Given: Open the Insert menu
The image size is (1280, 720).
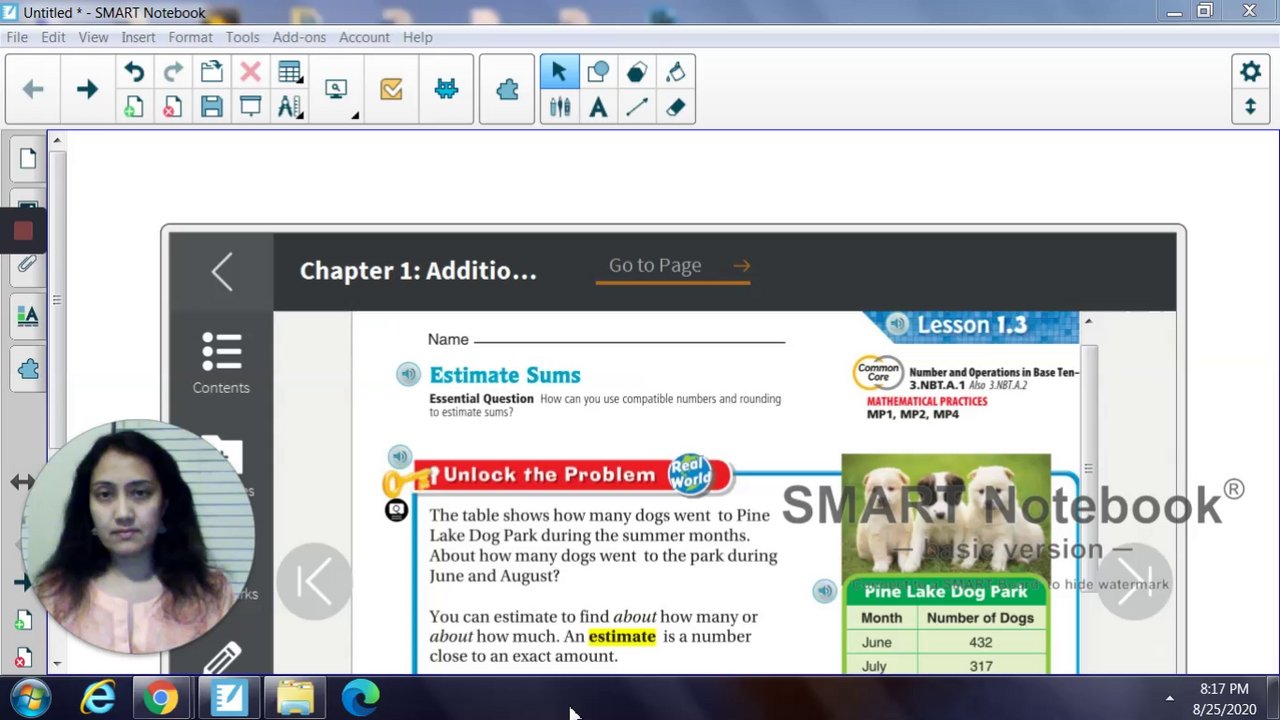Looking at the screenshot, I should (138, 37).
